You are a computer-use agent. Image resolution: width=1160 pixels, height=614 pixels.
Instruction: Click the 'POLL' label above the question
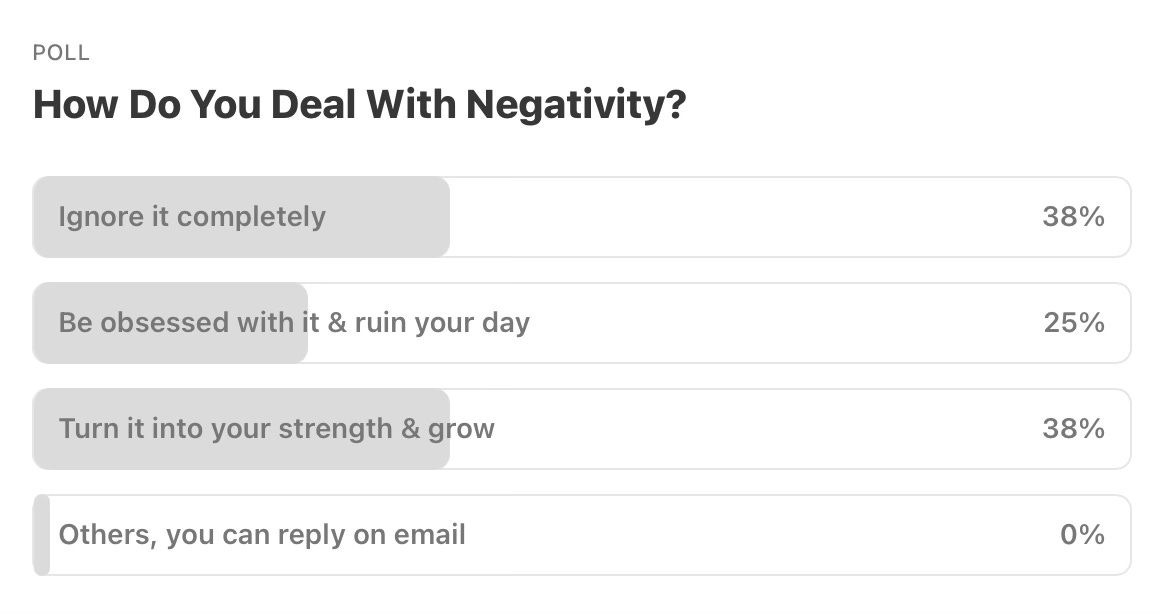pos(61,54)
